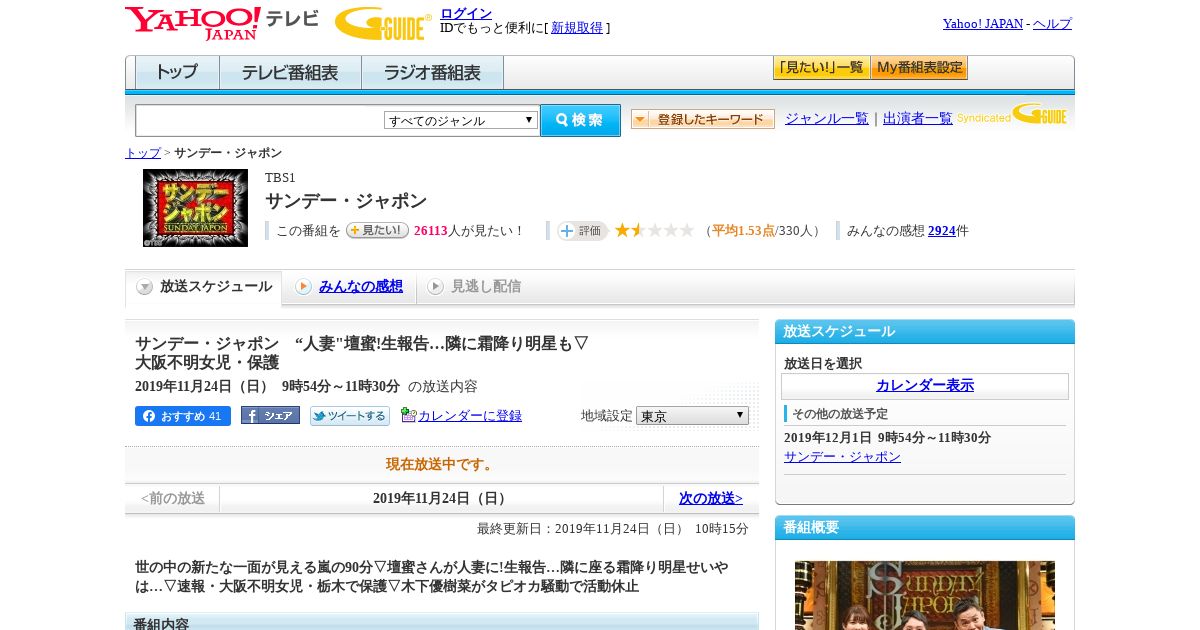
Task: Click the 検索 search button
Action: 580,120
